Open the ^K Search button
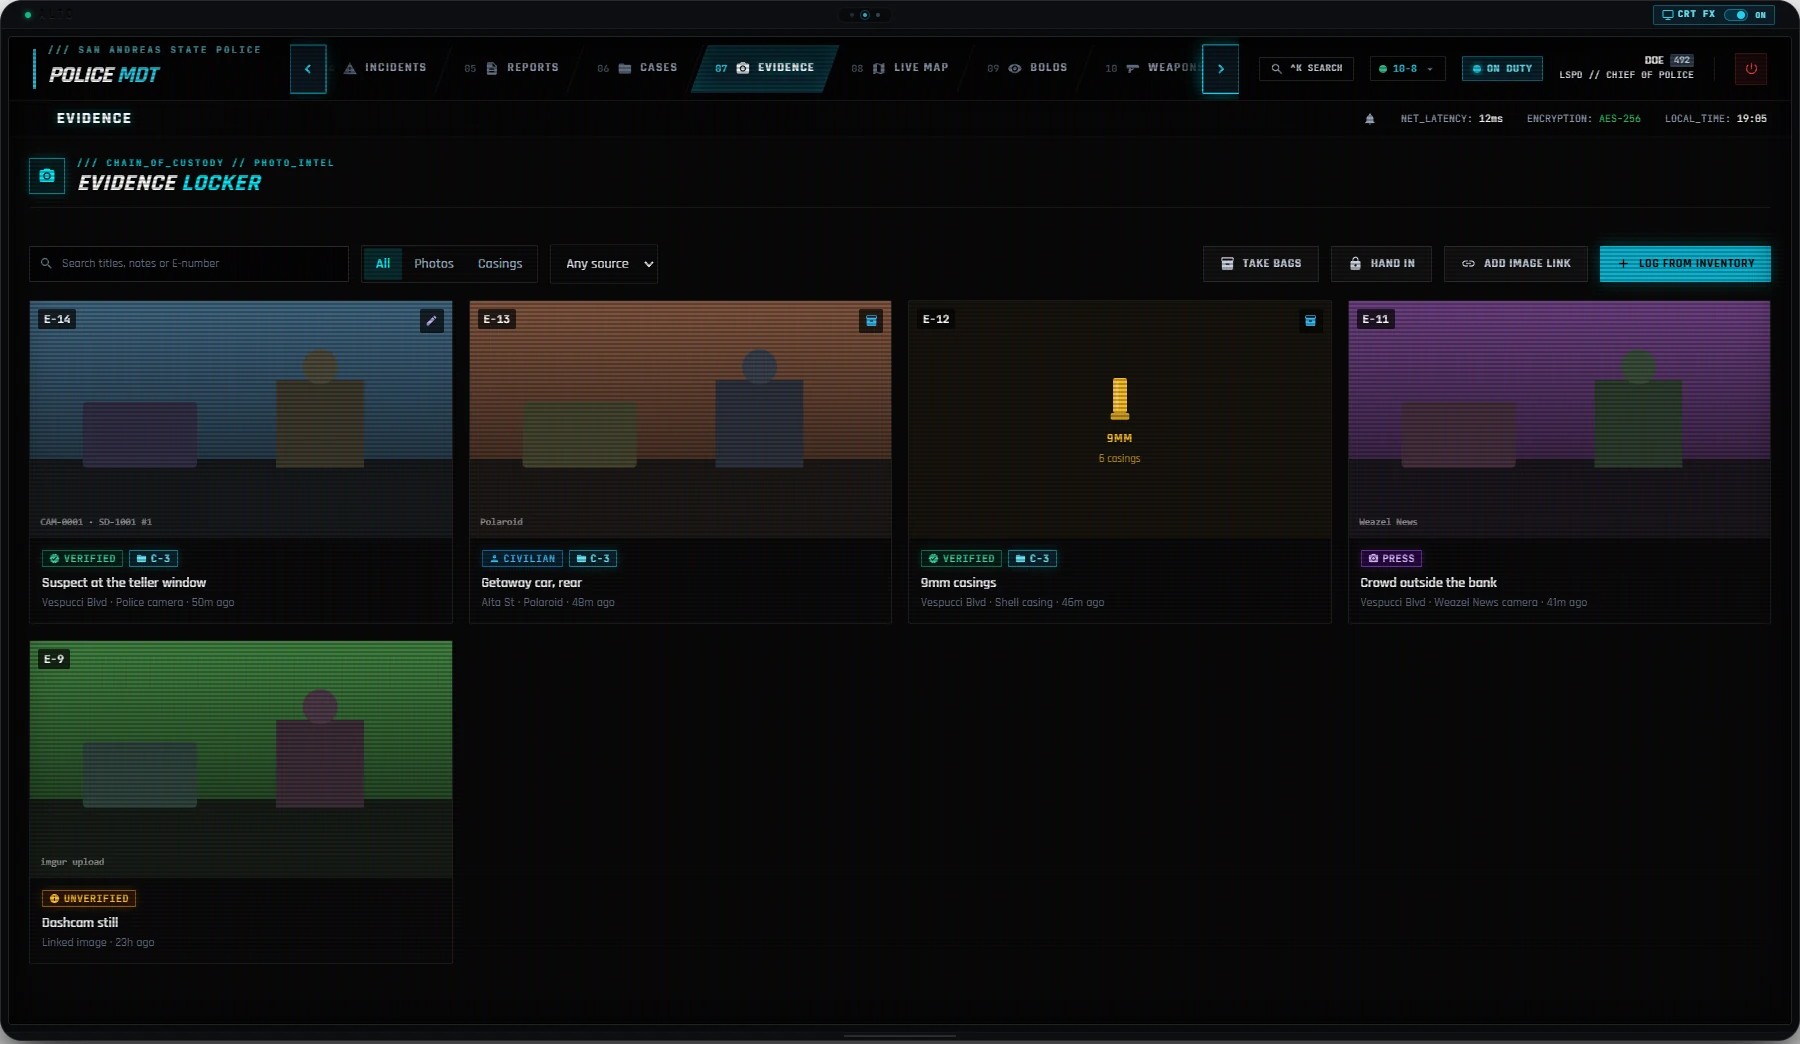The width and height of the screenshot is (1800, 1044). [x=1306, y=69]
